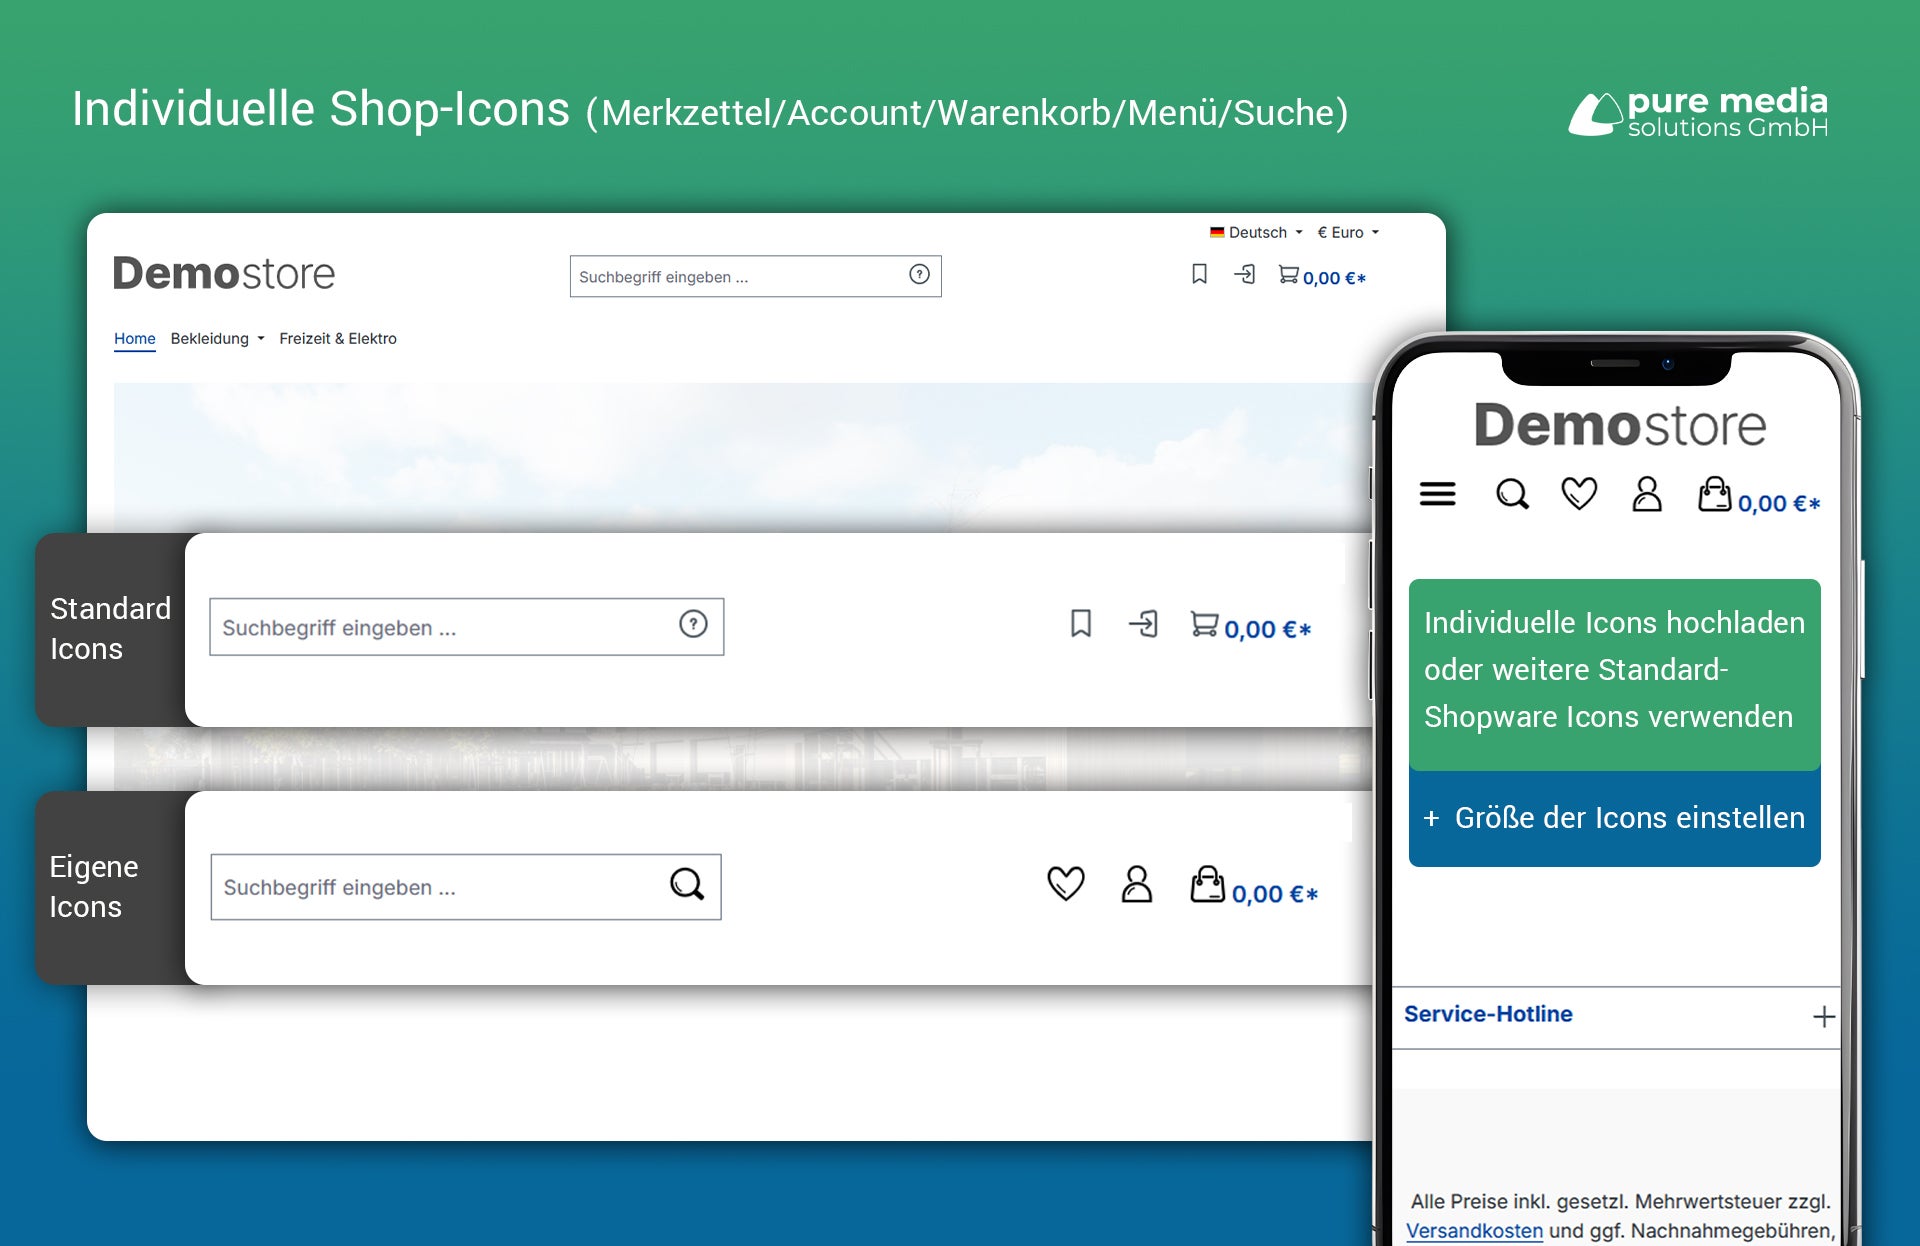Screen dimensions: 1920x1246
Task: Click the account person icon in the Eigene Icons row
Action: pos(1136,886)
